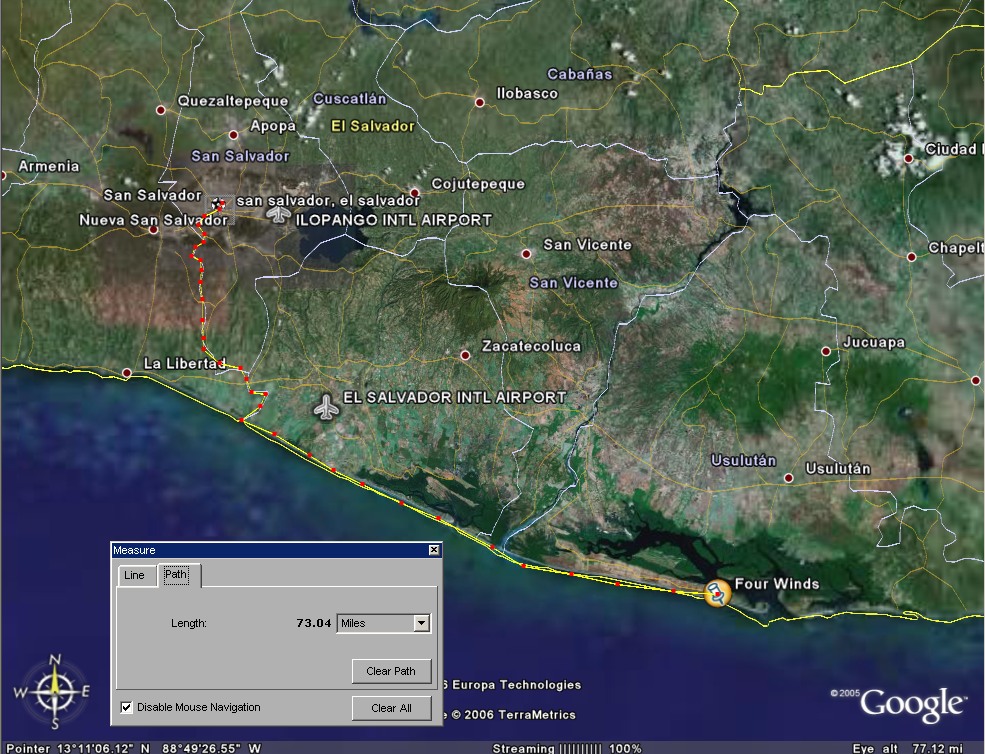
Task: Click the Jucuapa city marker dot
Action: coord(826,351)
